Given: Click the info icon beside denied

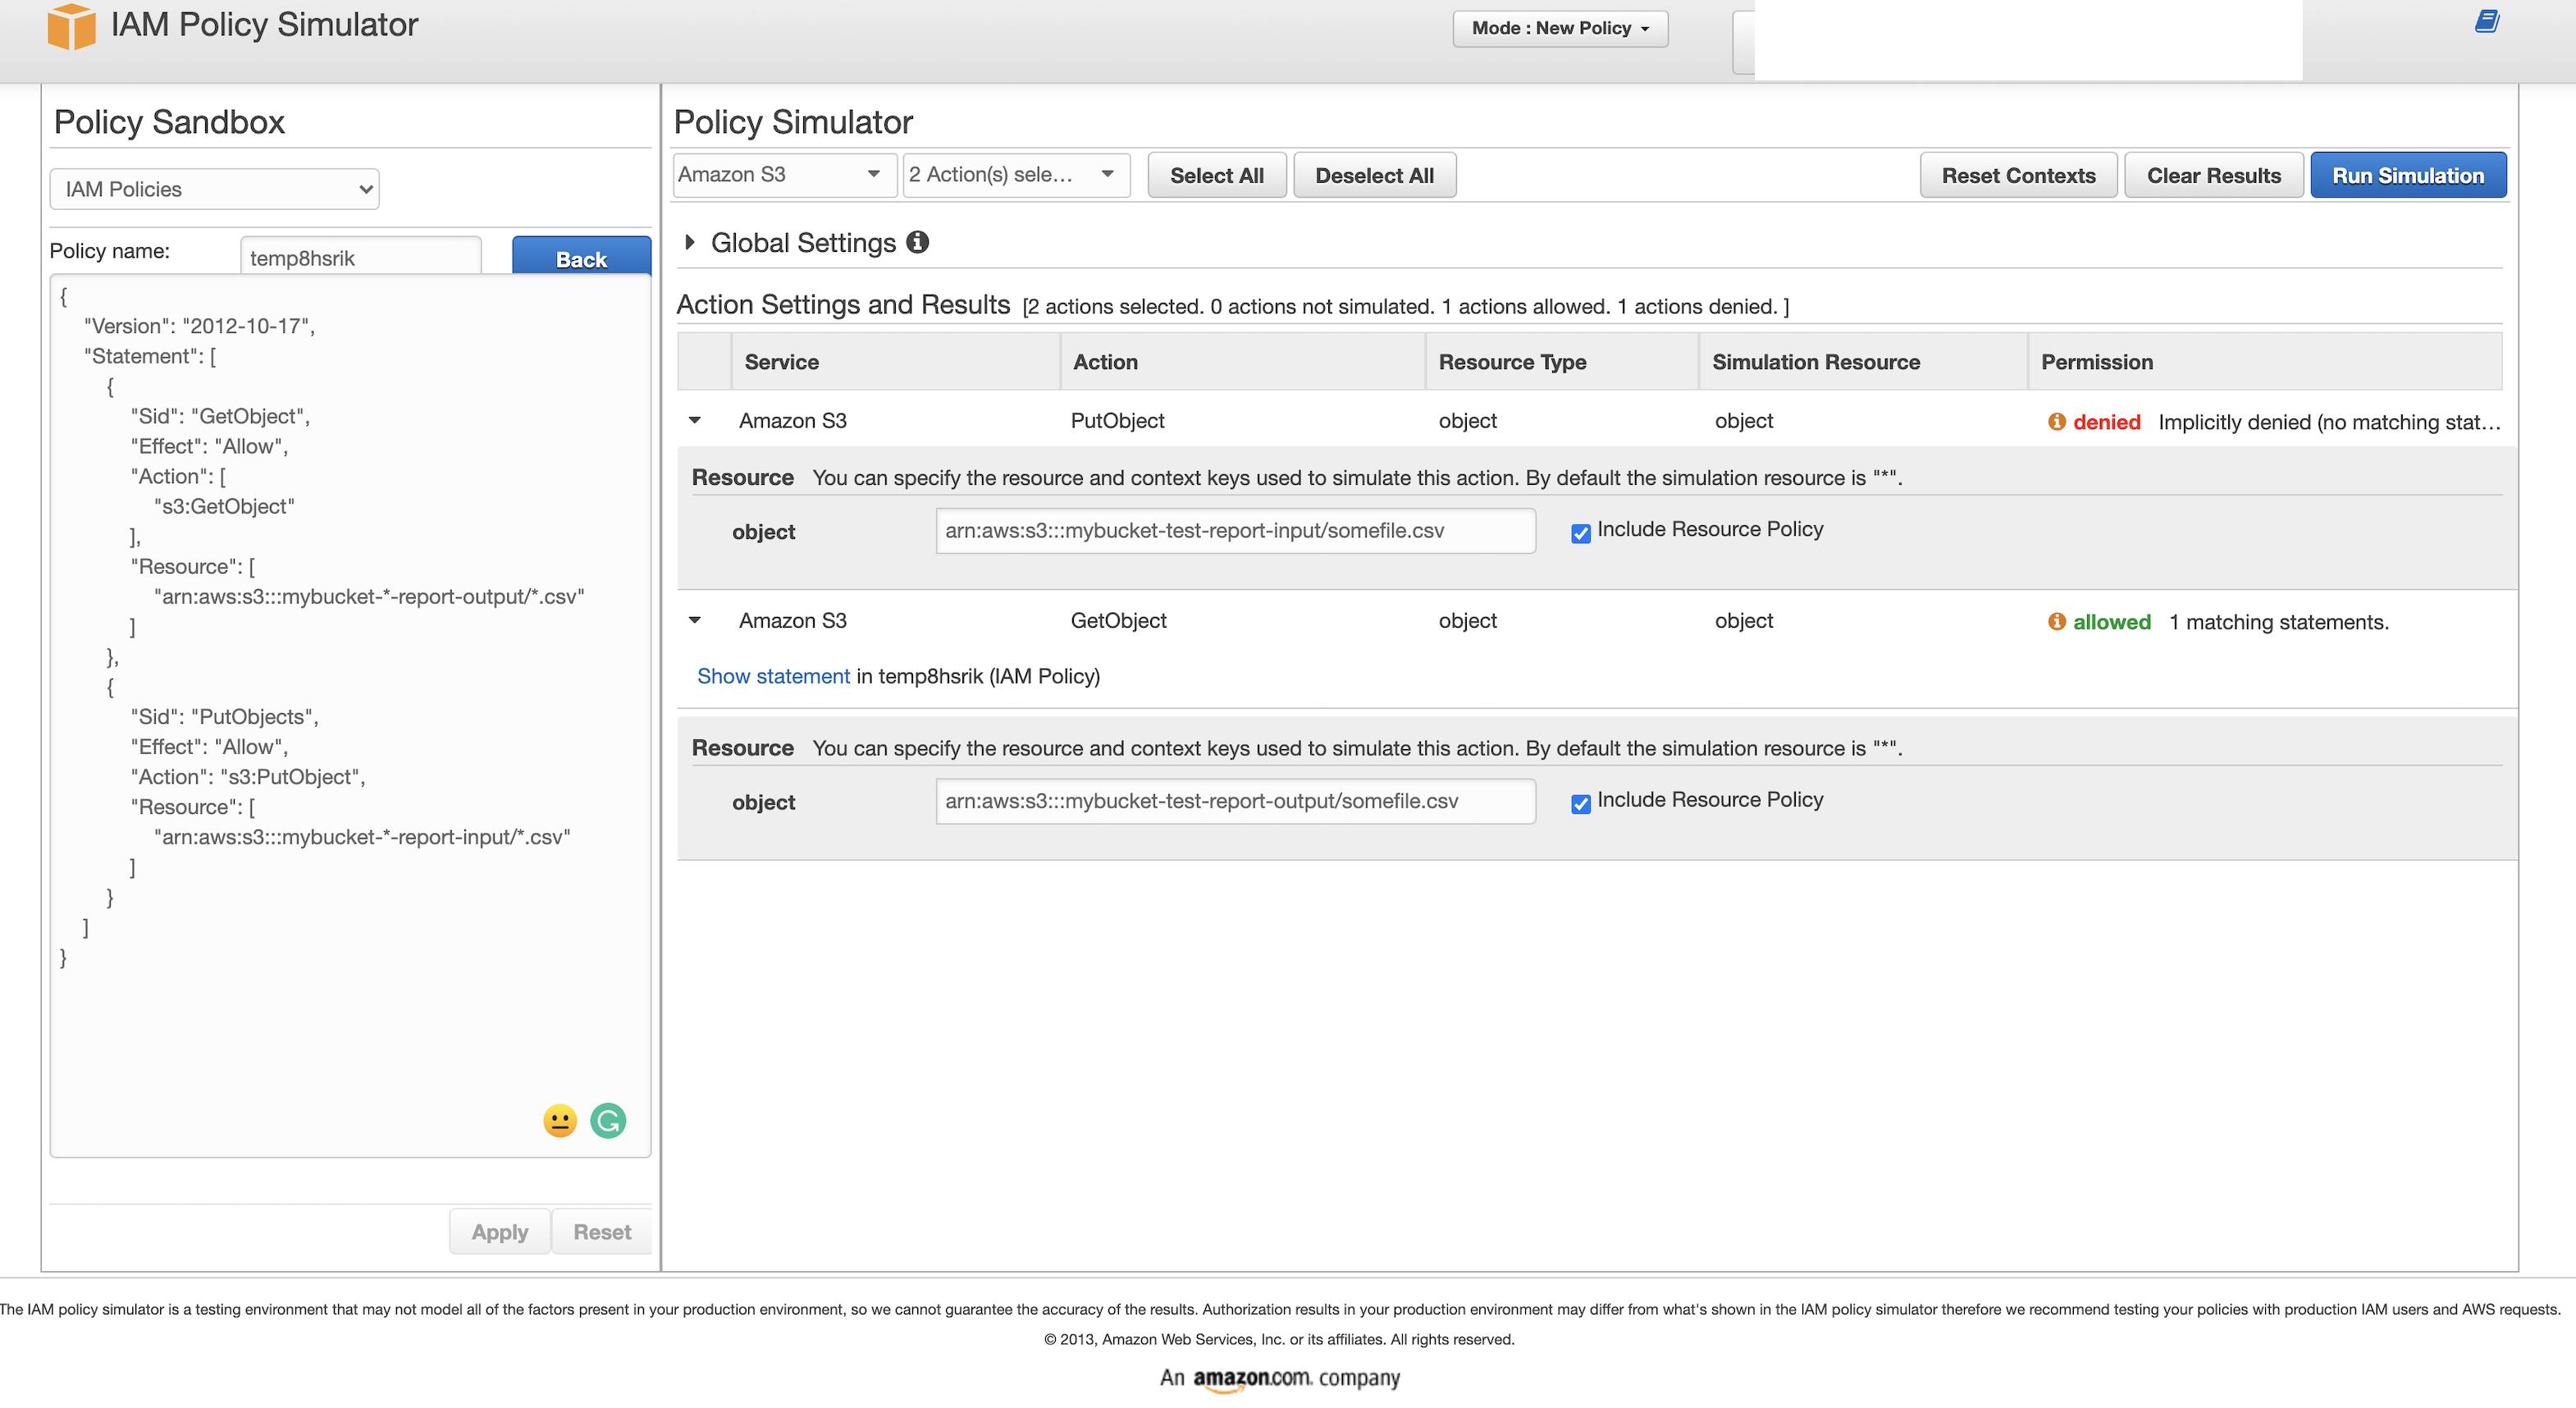Looking at the screenshot, I should pos(2056,422).
